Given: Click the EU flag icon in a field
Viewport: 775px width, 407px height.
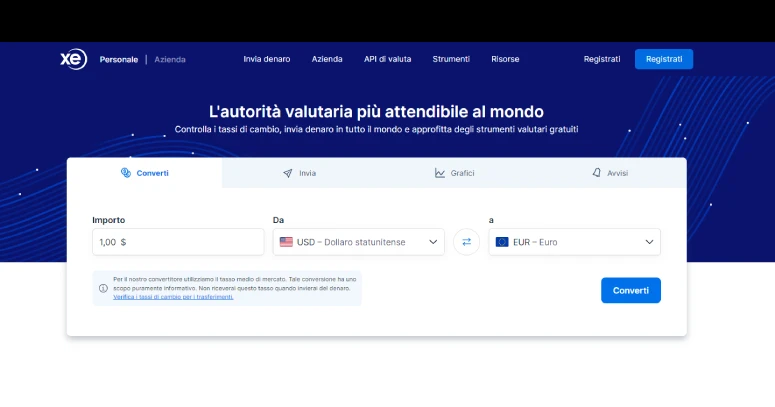Looking at the screenshot, I should (x=502, y=242).
